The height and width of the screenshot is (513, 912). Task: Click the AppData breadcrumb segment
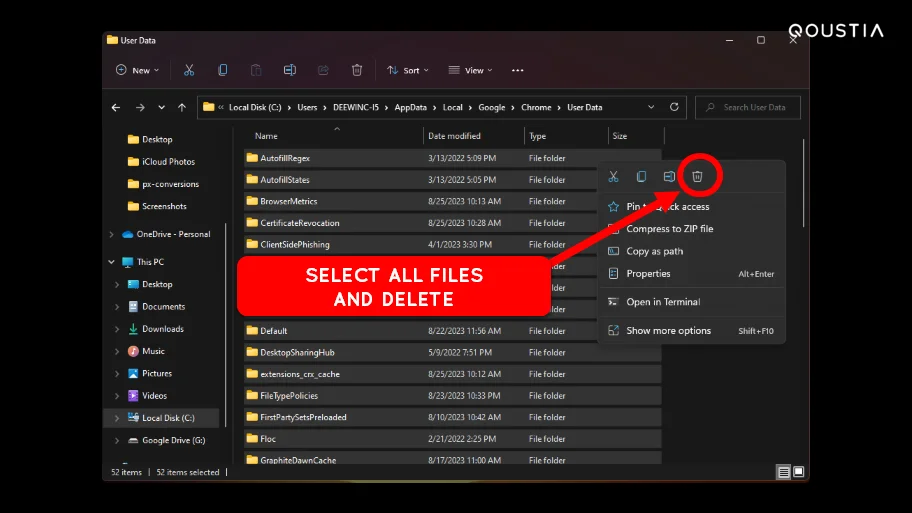(x=411, y=108)
